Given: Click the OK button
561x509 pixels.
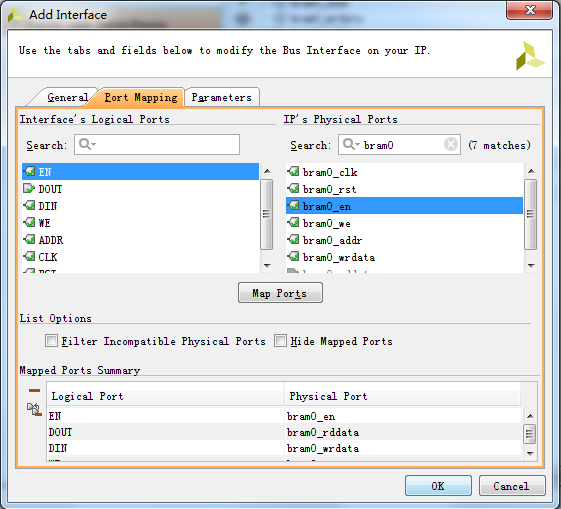Looking at the screenshot, I should [438, 486].
